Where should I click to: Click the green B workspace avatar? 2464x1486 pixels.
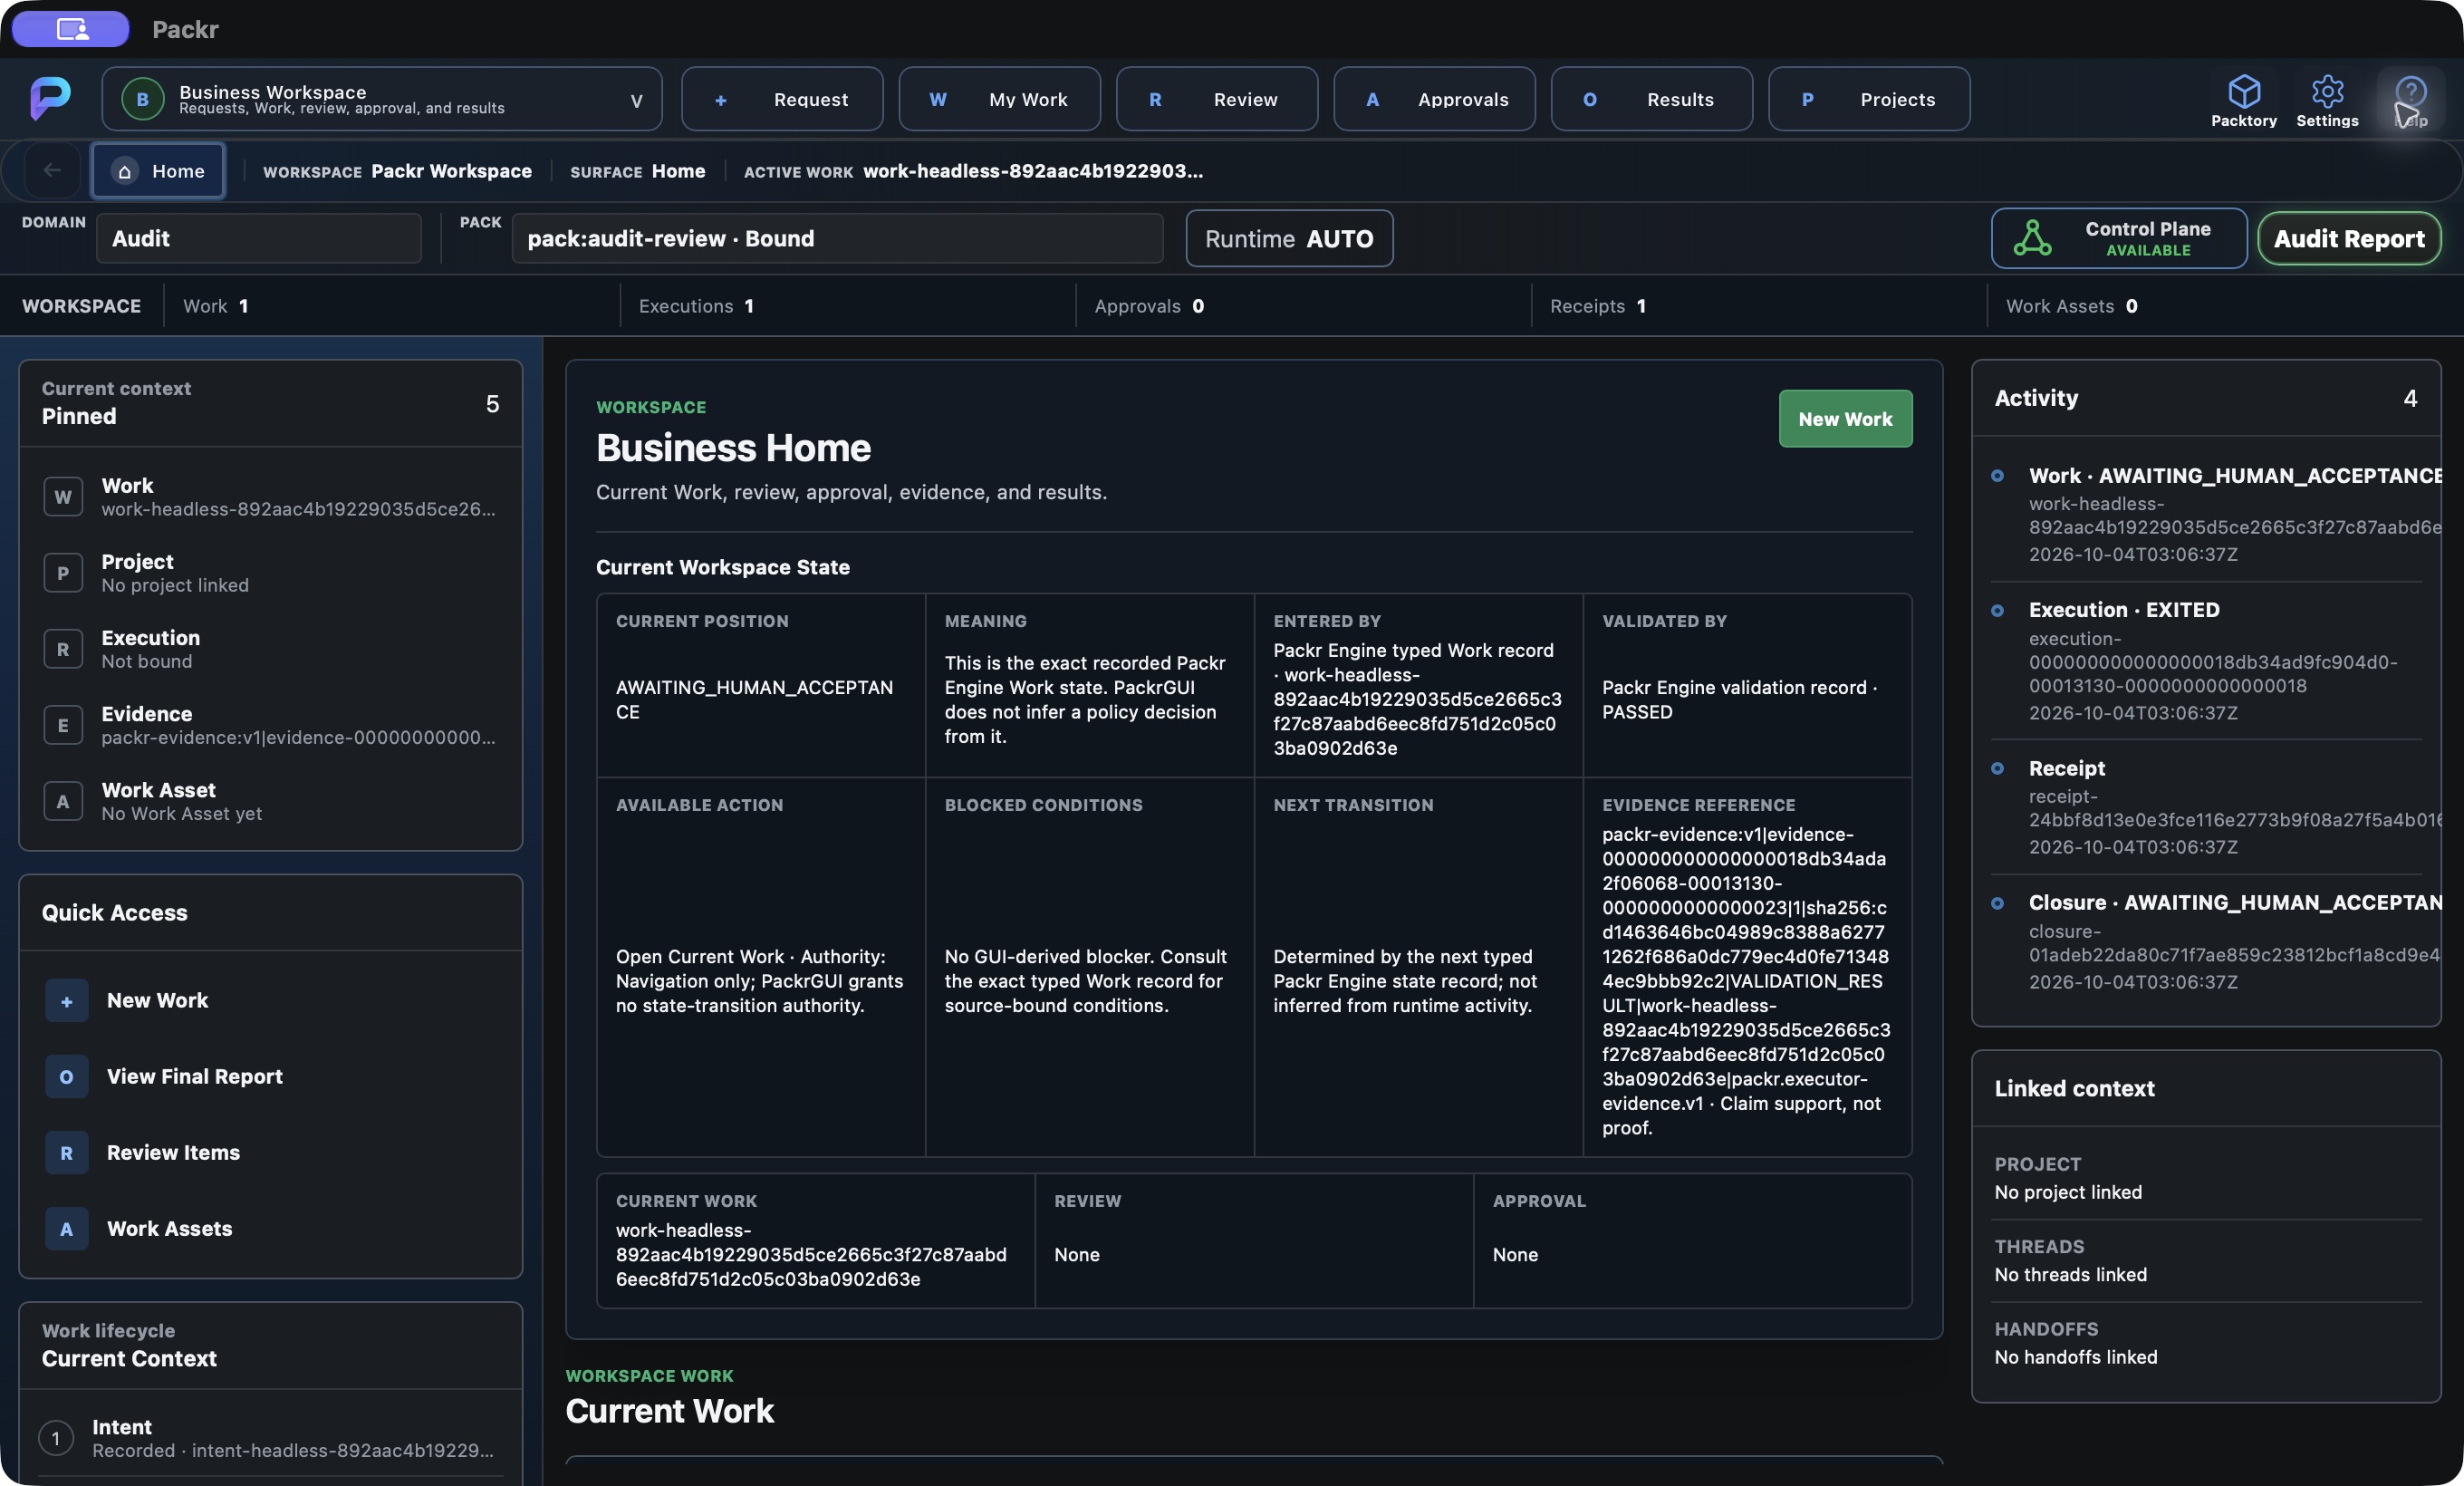142,99
